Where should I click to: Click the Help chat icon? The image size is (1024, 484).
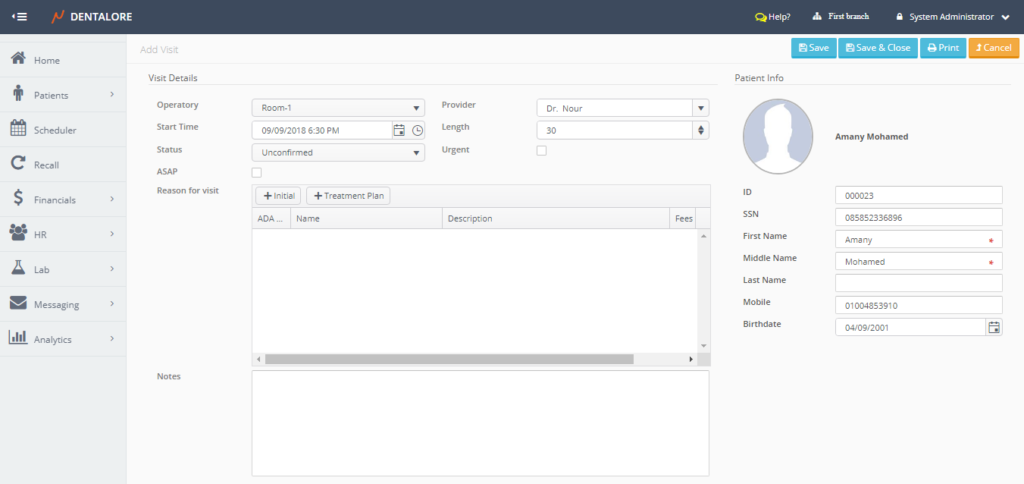pos(761,17)
